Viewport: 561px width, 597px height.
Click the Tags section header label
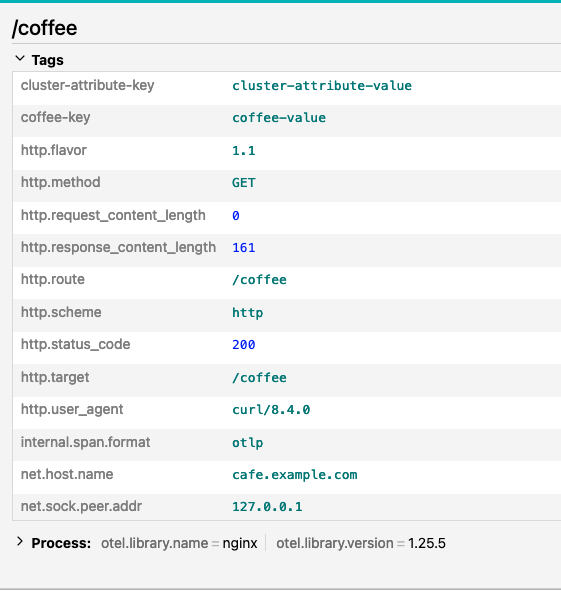point(48,60)
